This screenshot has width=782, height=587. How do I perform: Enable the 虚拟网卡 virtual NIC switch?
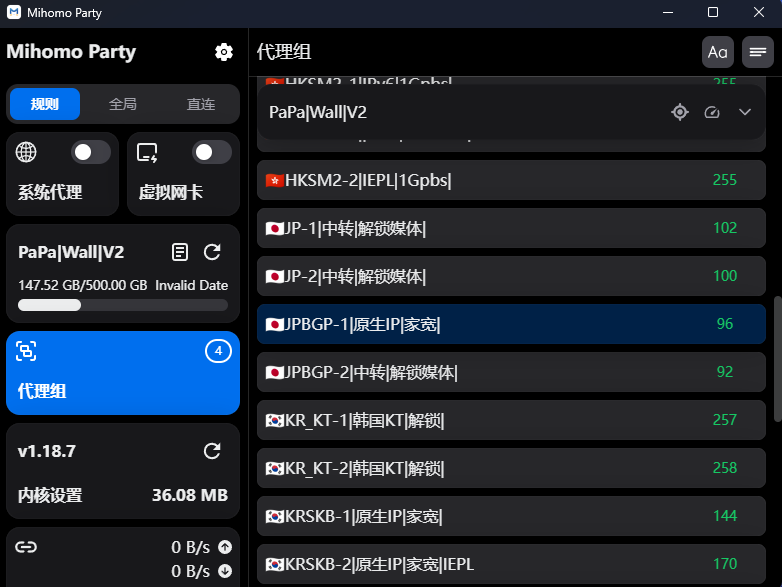click(x=211, y=152)
